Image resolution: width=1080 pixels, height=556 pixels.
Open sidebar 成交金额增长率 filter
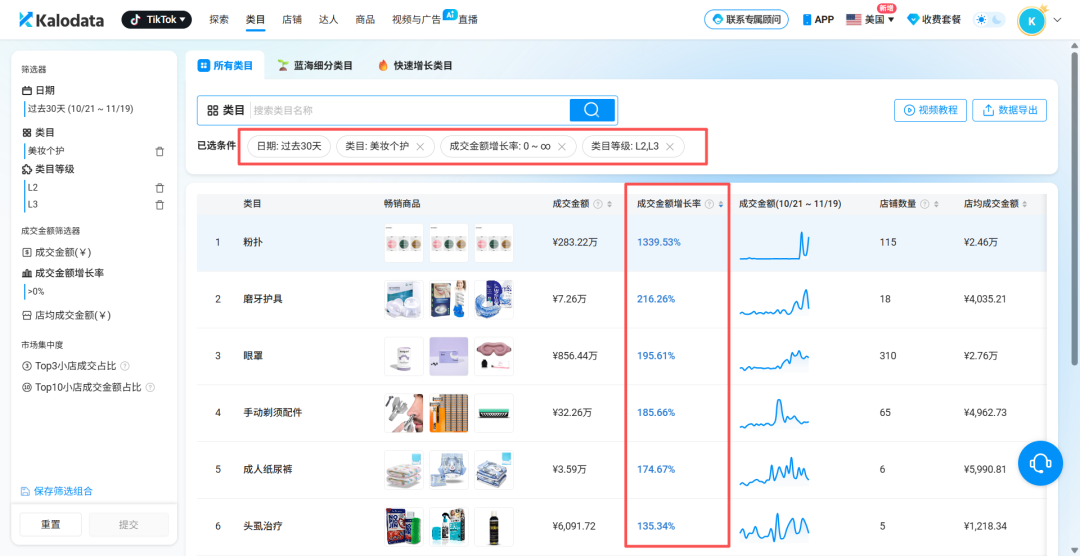(x=63, y=273)
